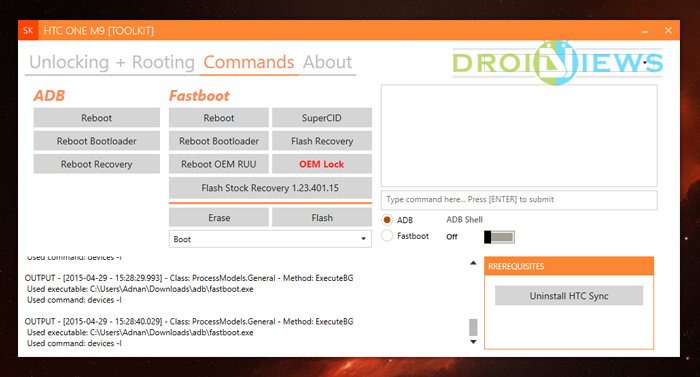This screenshot has width=700, height=377.
Task: Click the Fastboot section heading
Action: coord(199,96)
